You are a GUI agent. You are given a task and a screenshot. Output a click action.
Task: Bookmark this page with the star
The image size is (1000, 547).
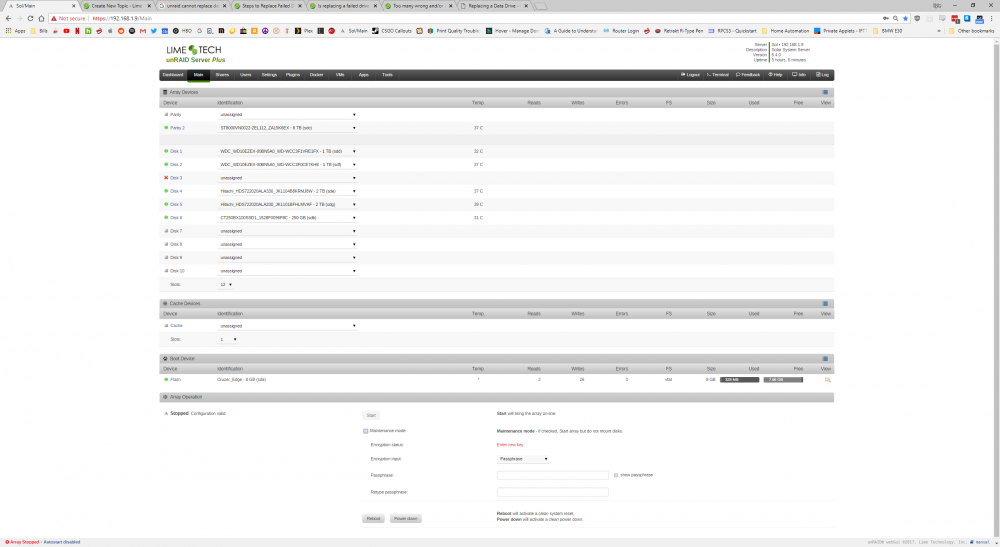coord(905,18)
